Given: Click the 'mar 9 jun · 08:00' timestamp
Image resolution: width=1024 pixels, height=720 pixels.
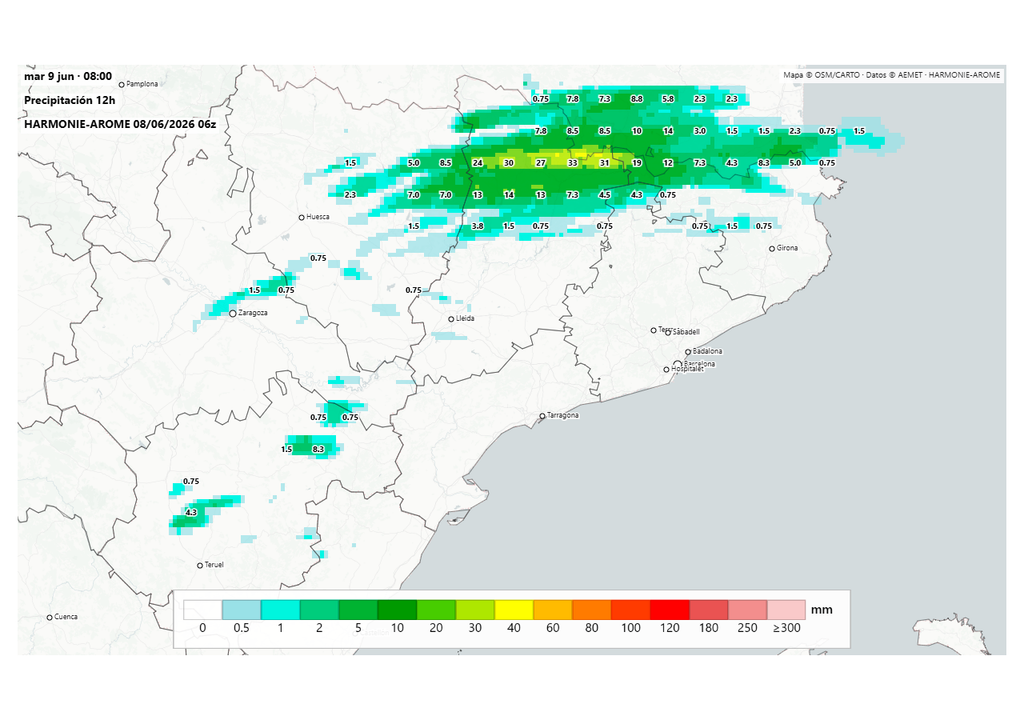Looking at the screenshot, I should 68,76.
